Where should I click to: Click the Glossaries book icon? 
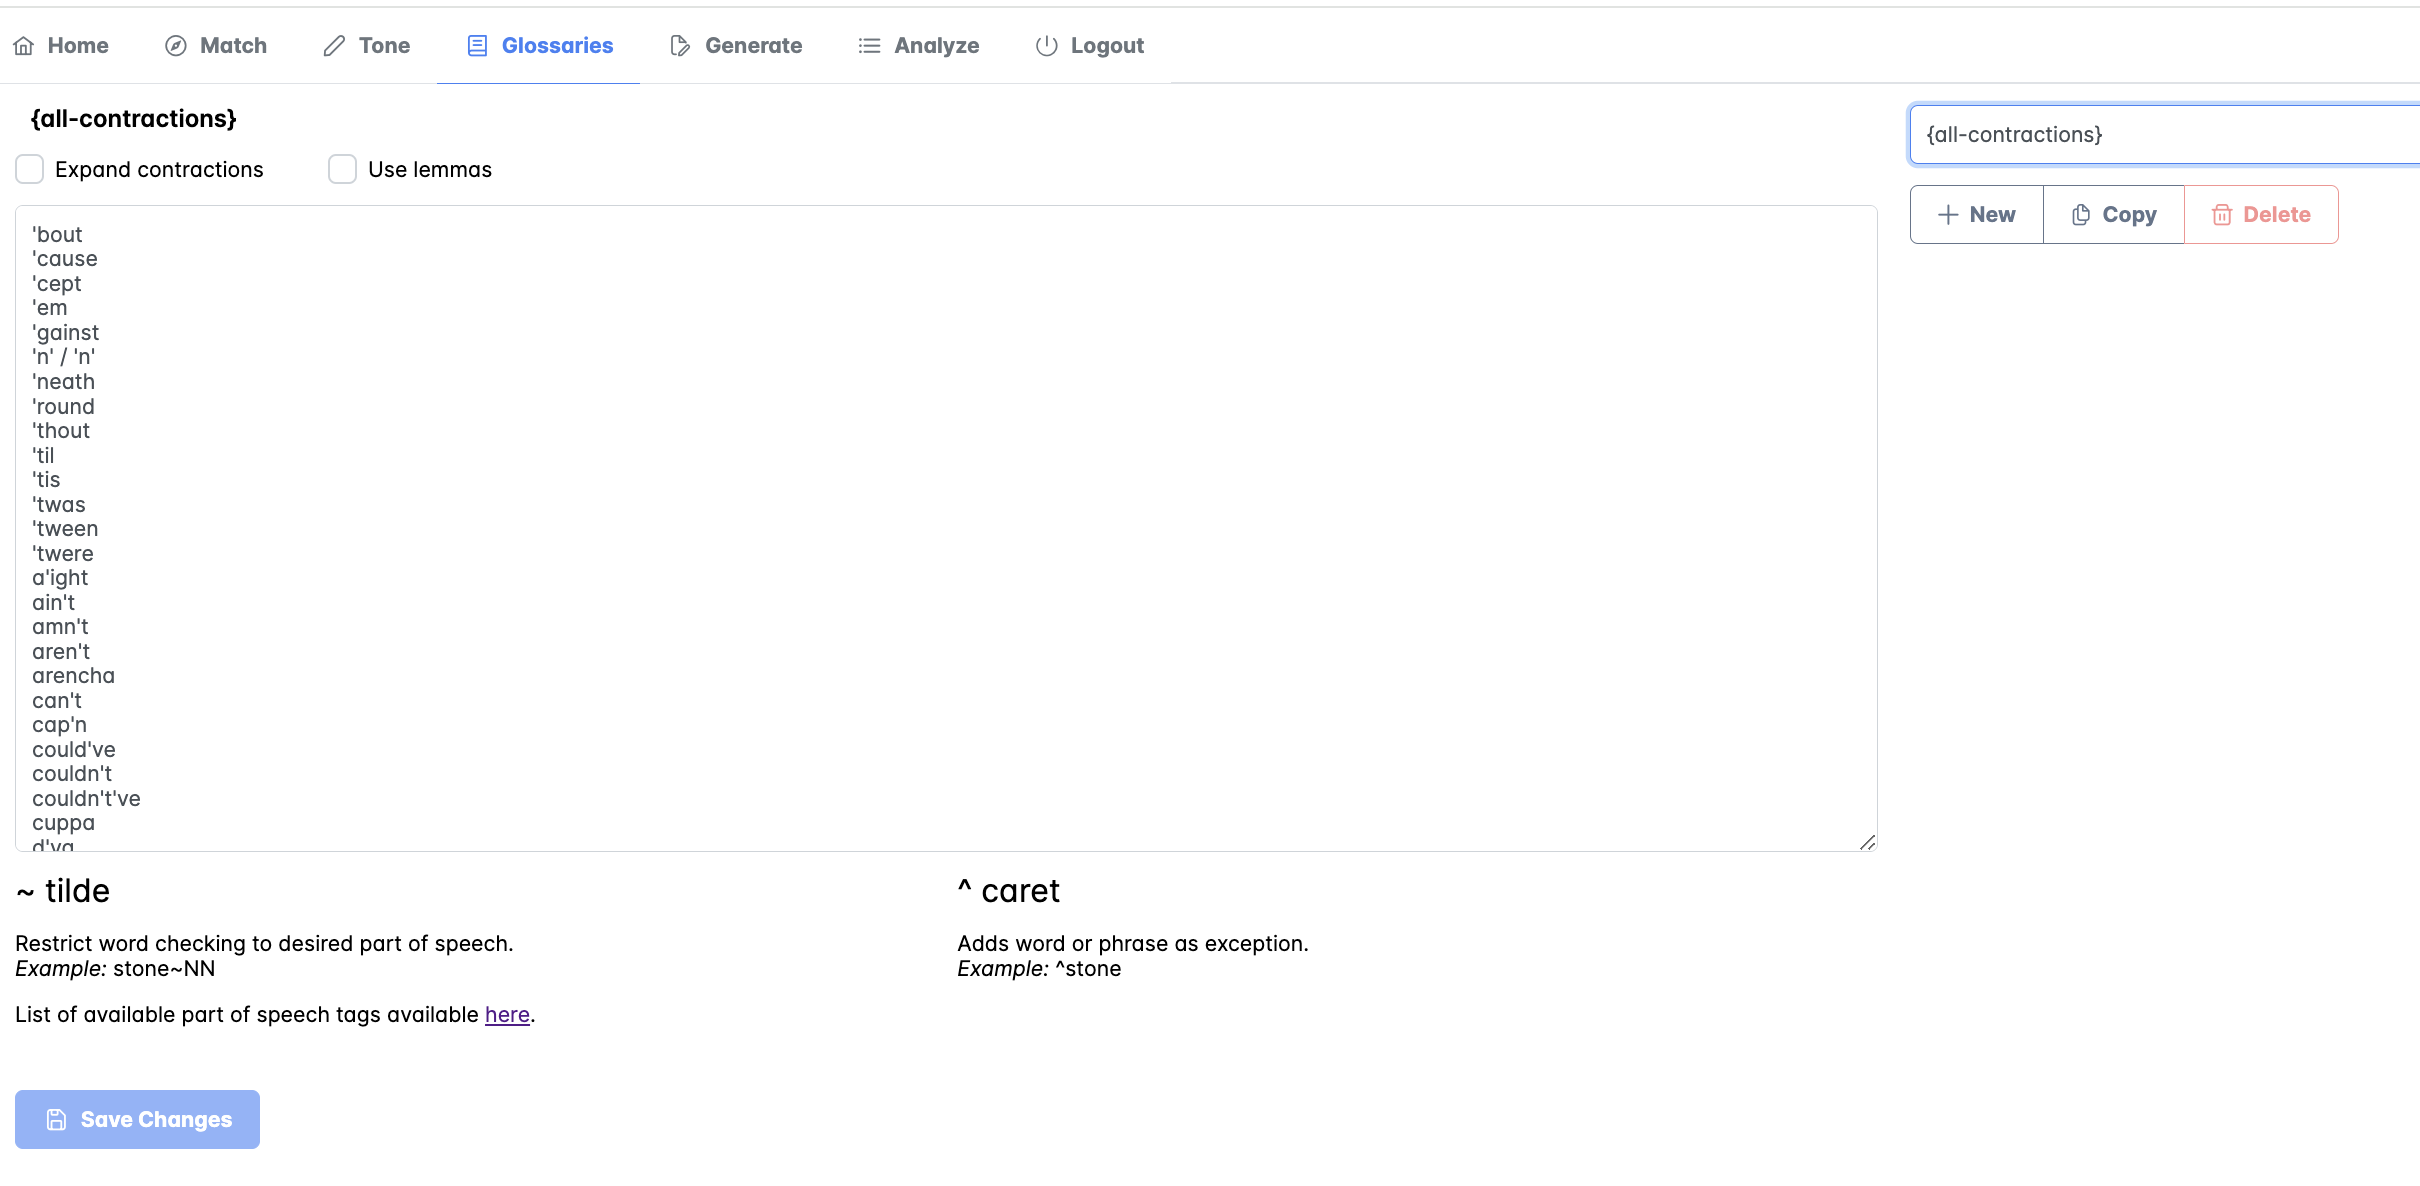point(477,46)
